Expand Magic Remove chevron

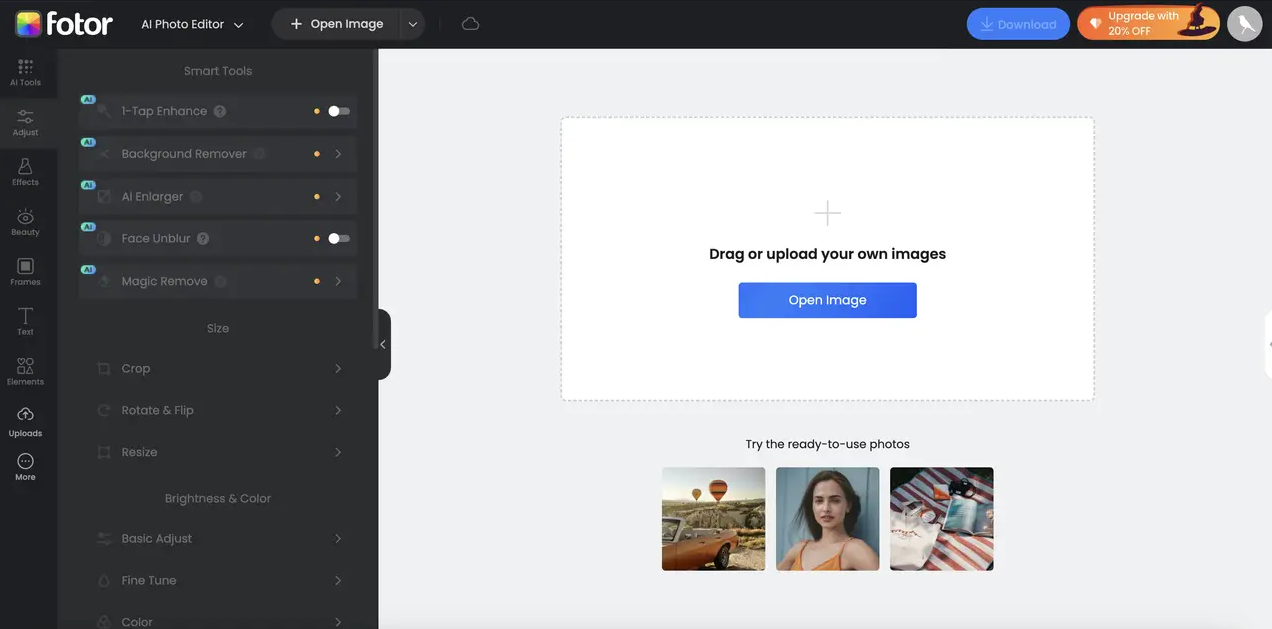point(338,281)
